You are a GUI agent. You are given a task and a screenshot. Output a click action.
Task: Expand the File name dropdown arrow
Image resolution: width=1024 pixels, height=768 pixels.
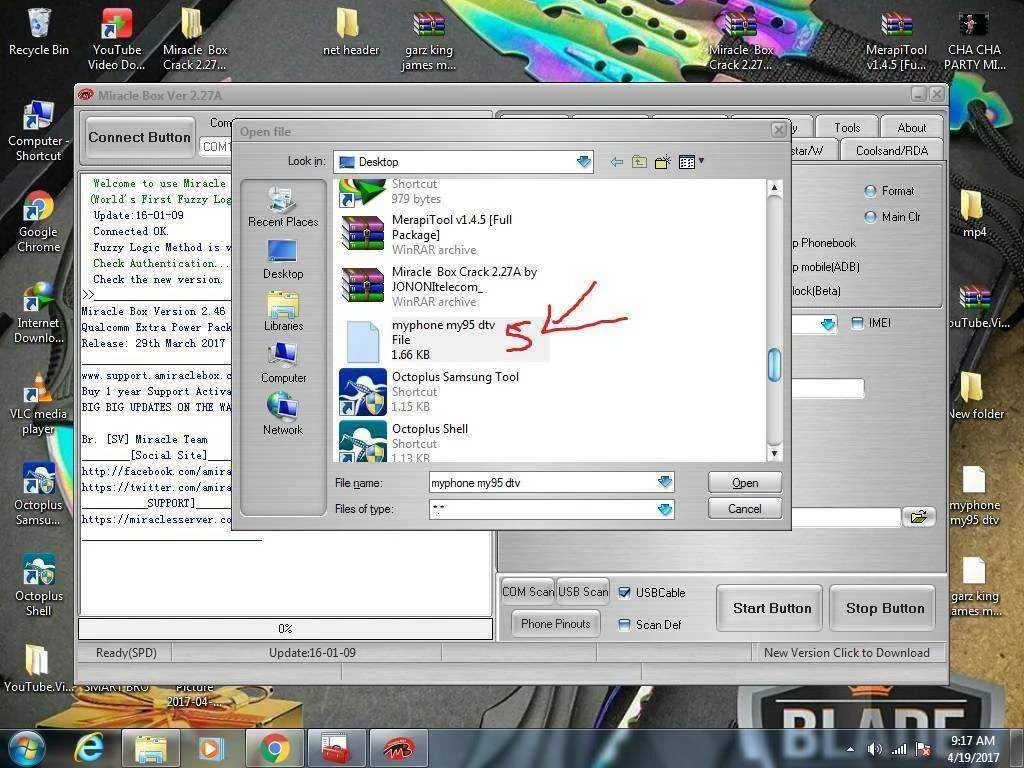(665, 482)
